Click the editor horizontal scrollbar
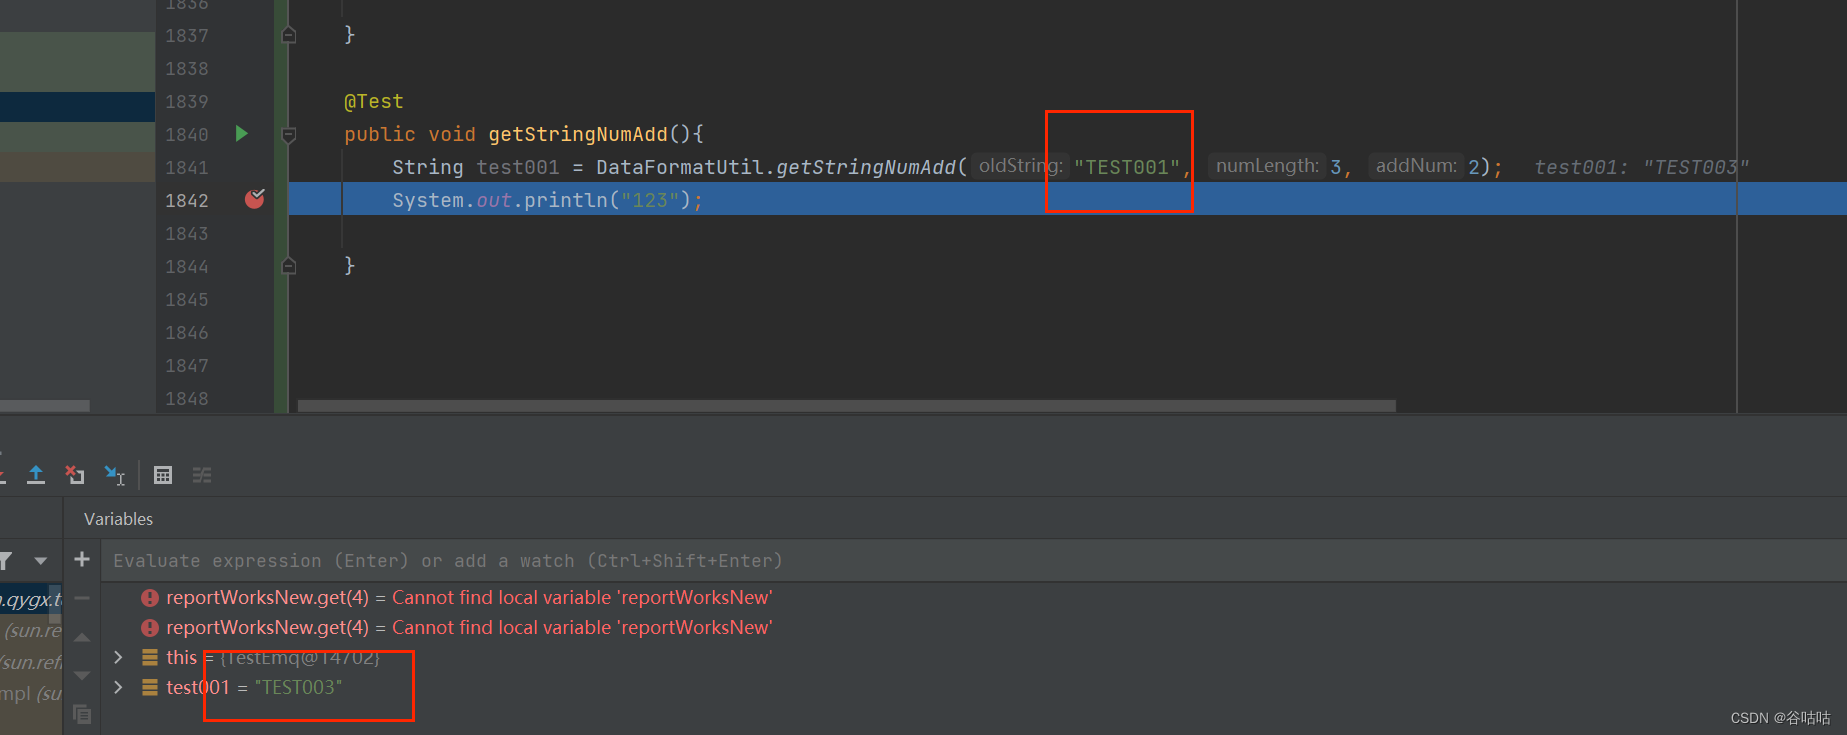1847x735 pixels. click(x=847, y=406)
